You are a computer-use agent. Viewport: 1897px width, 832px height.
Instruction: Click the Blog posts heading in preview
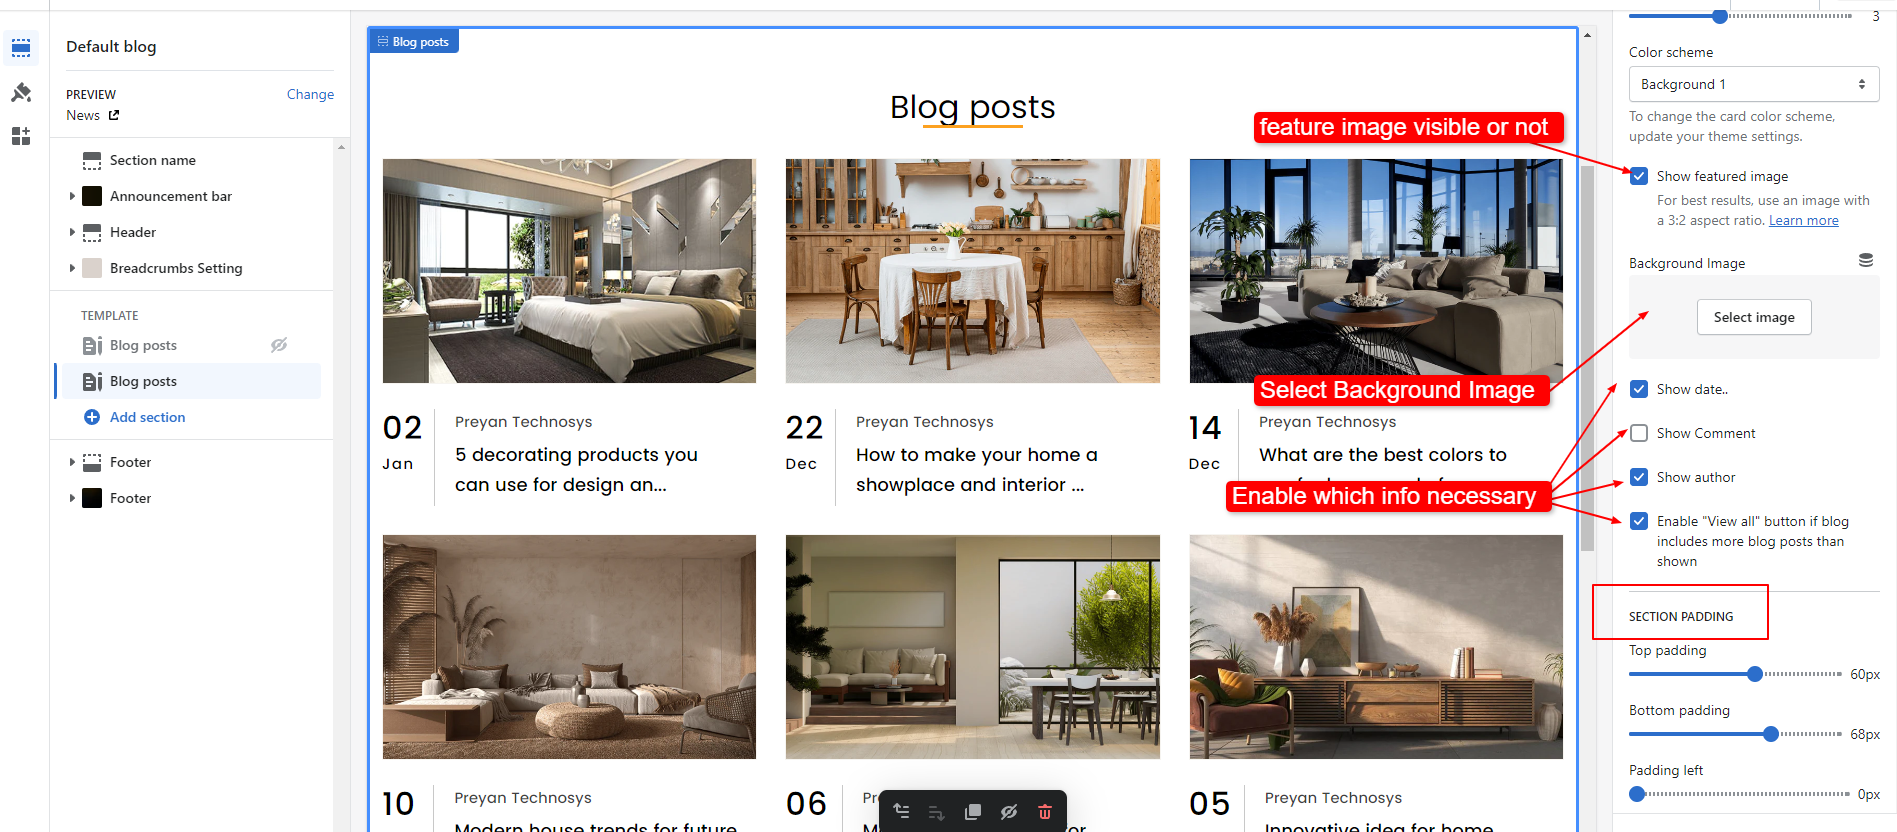pyautogui.click(x=973, y=107)
